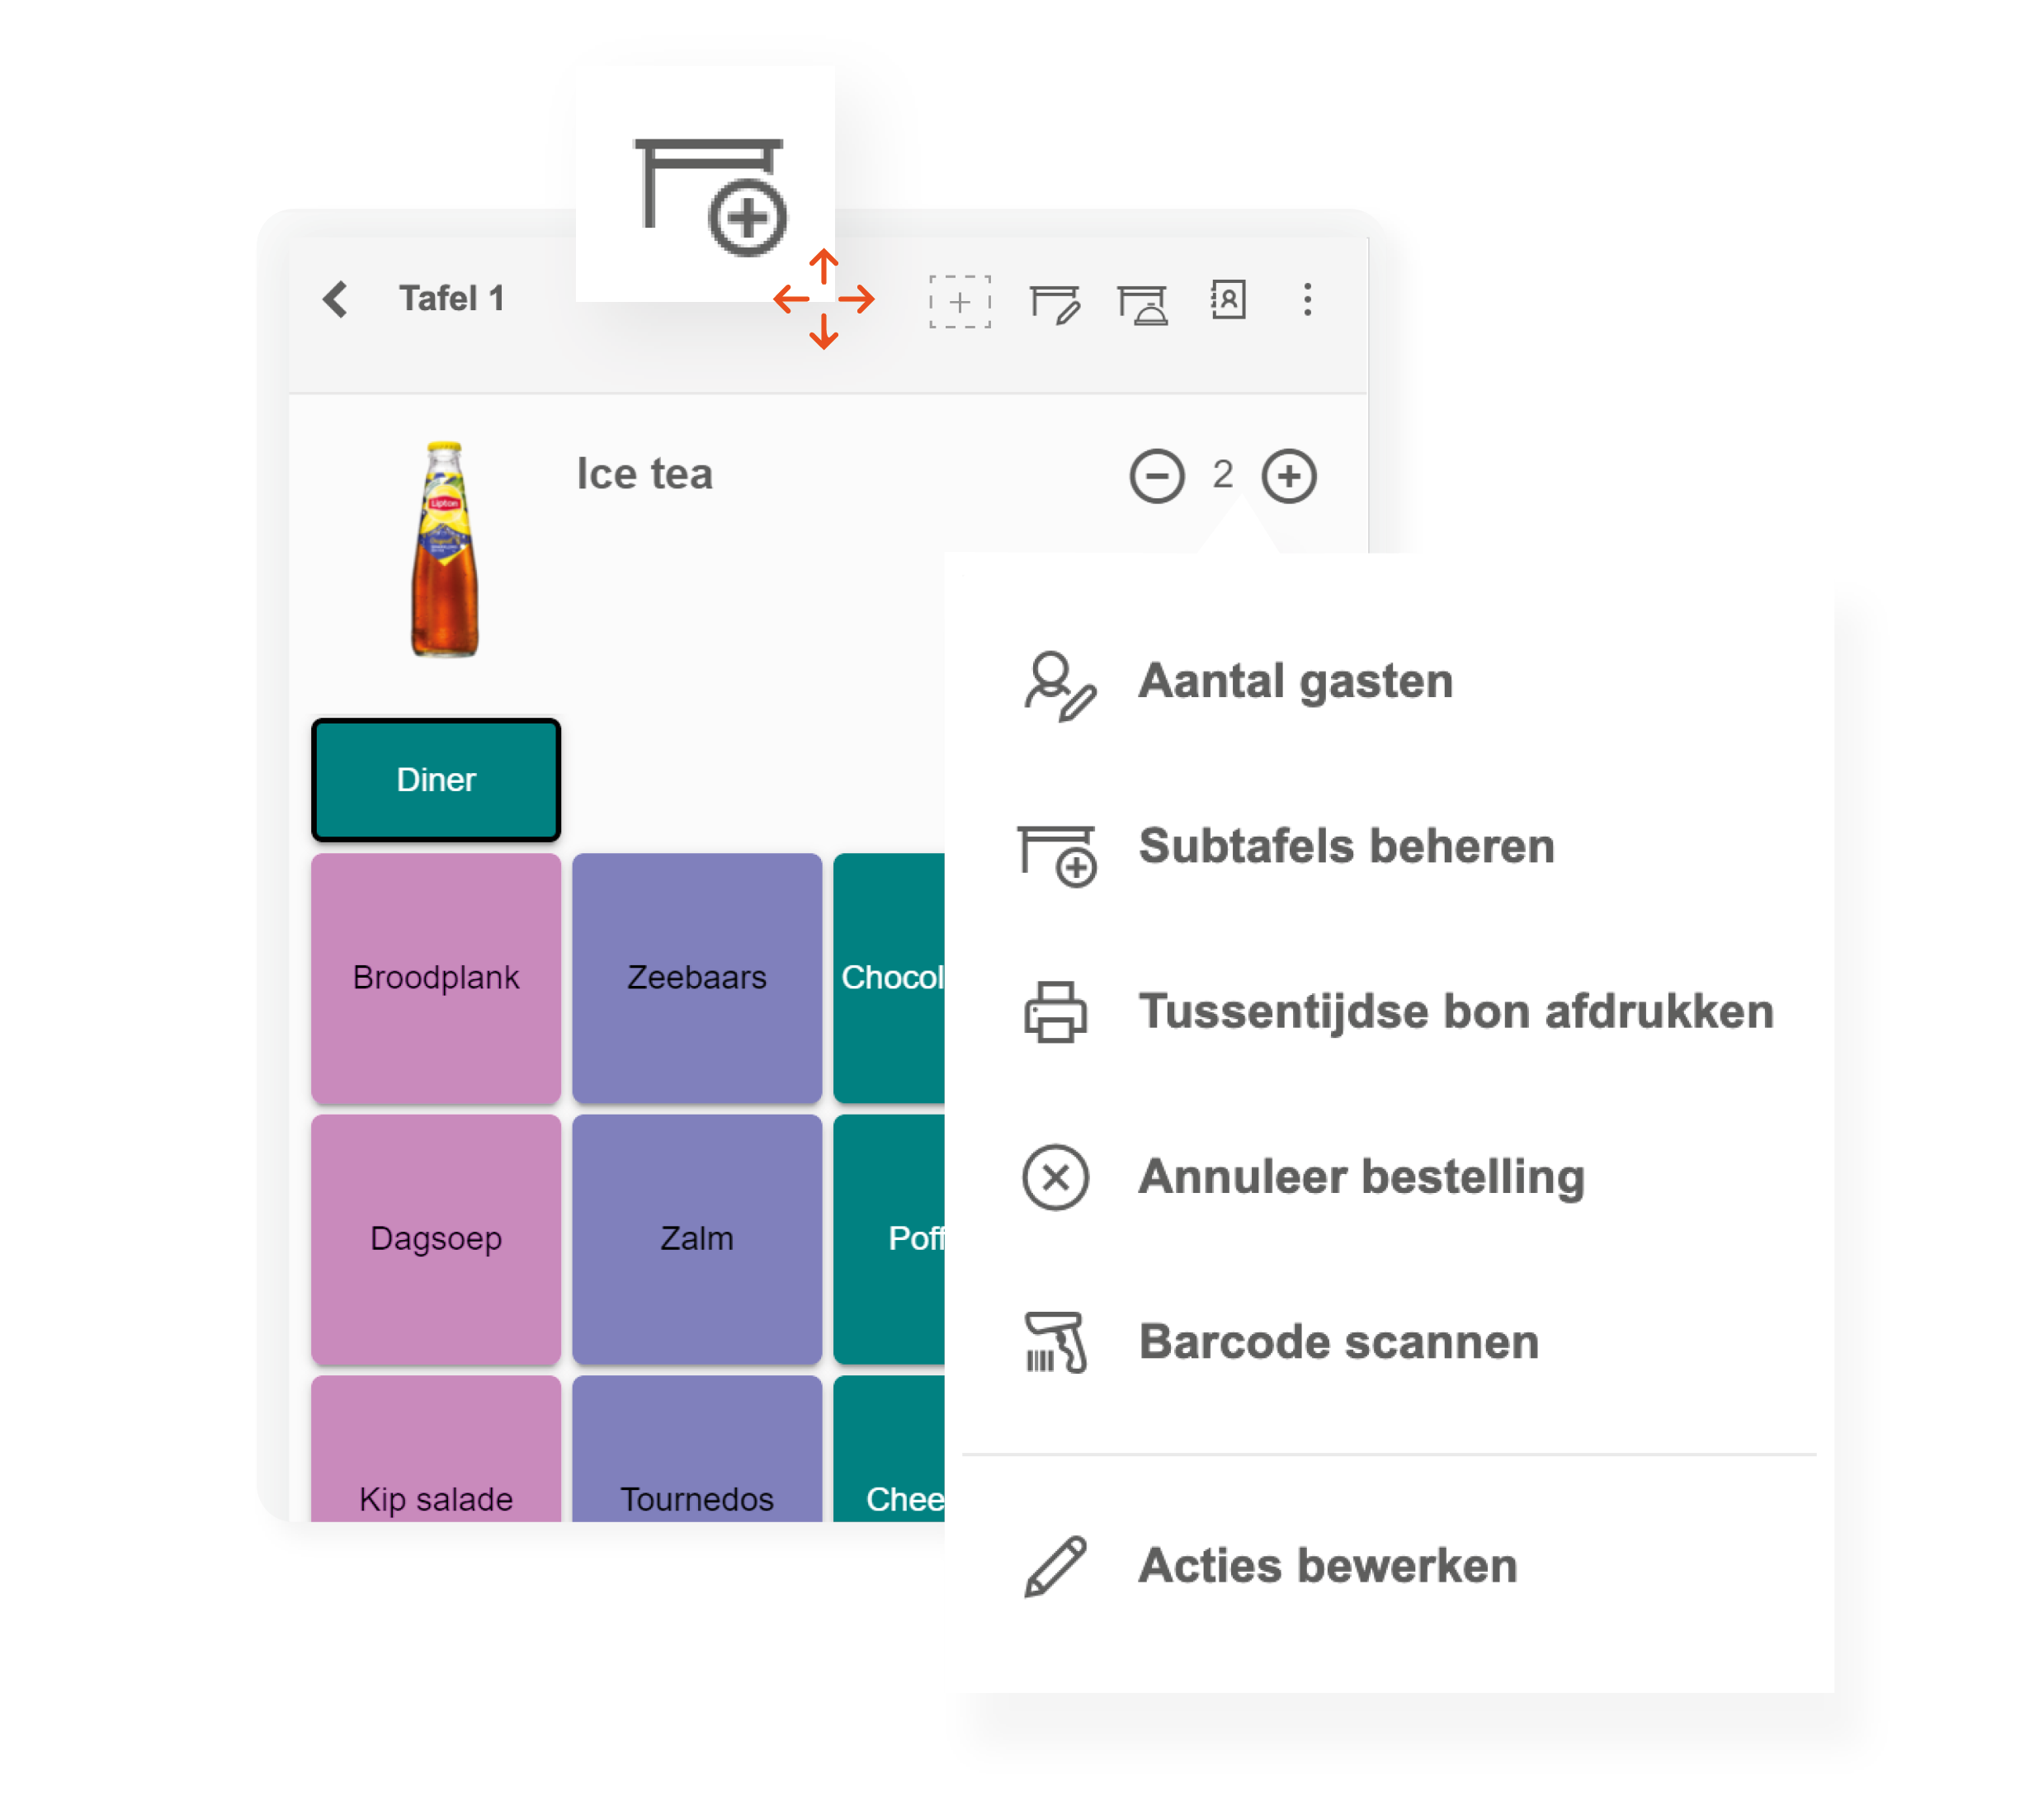Click the Ice tea bottle thumbnail
The width and height of the screenshot is (2034, 1820).
pyautogui.click(x=445, y=549)
